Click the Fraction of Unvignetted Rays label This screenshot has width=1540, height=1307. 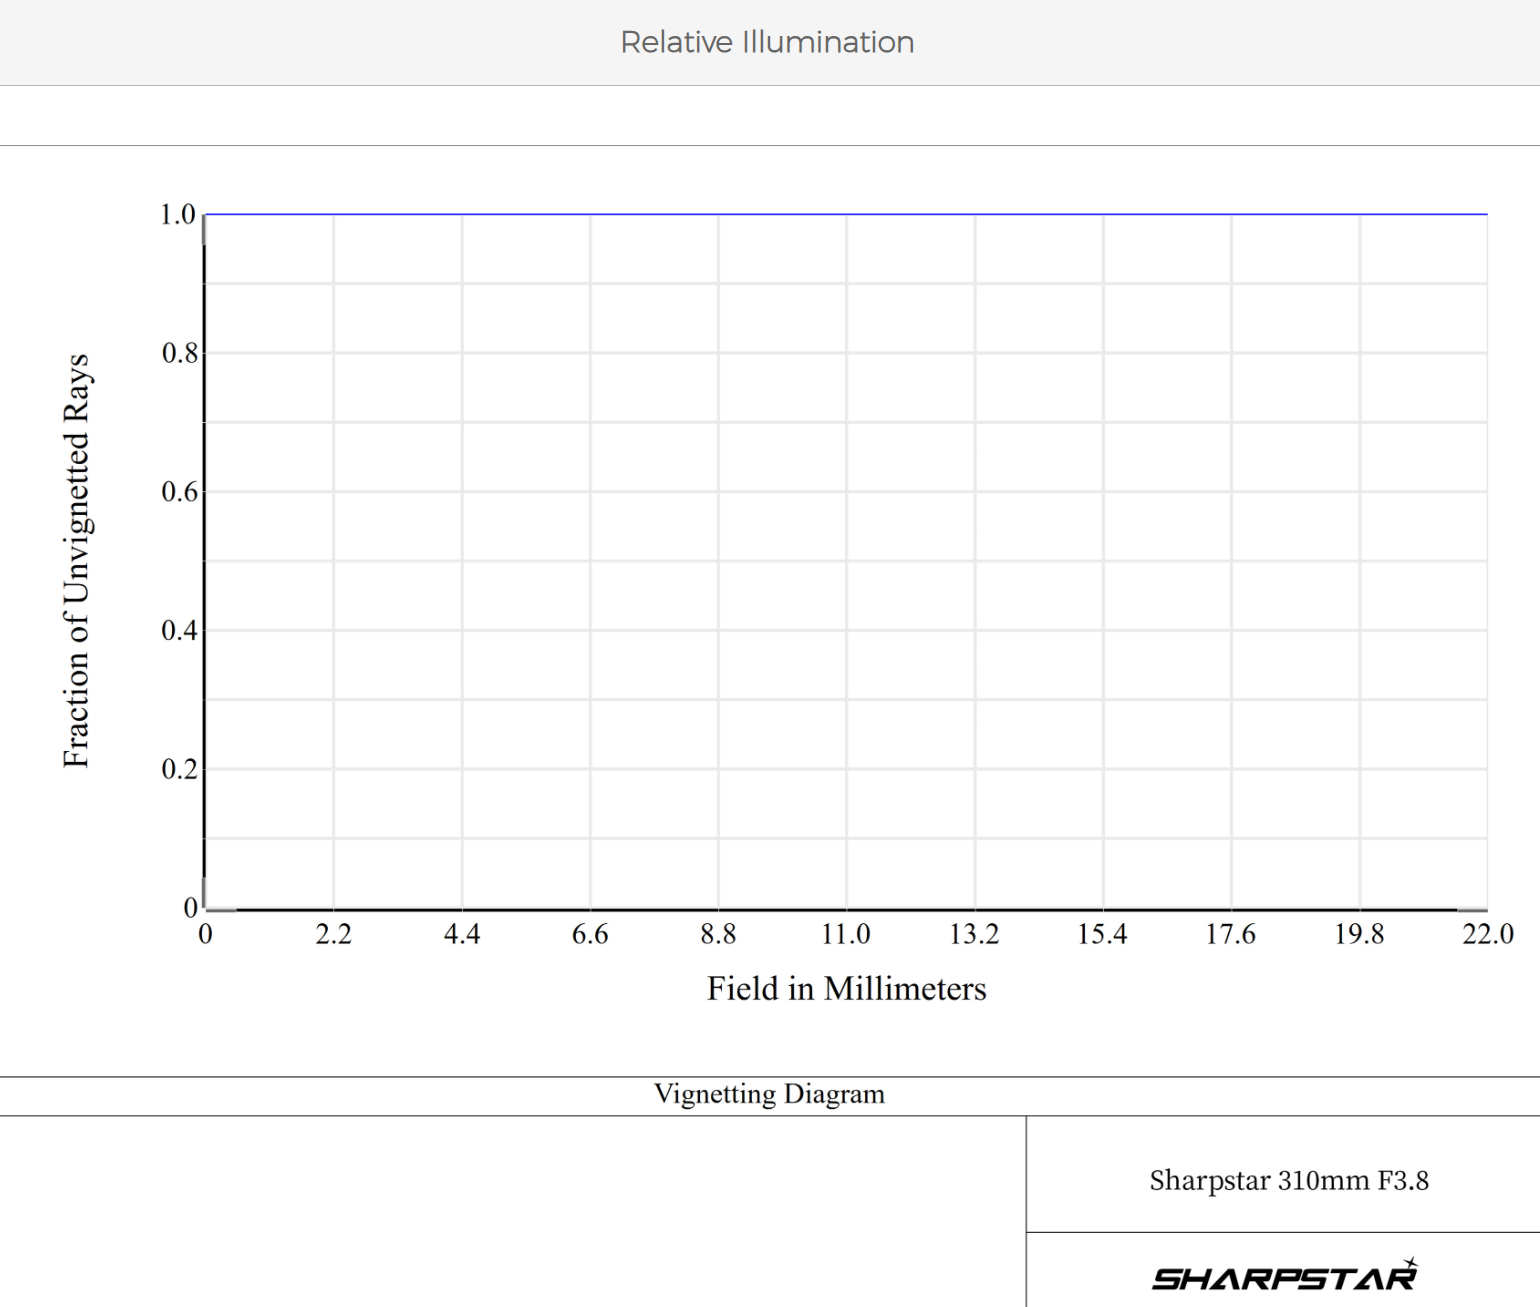[77, 560]
